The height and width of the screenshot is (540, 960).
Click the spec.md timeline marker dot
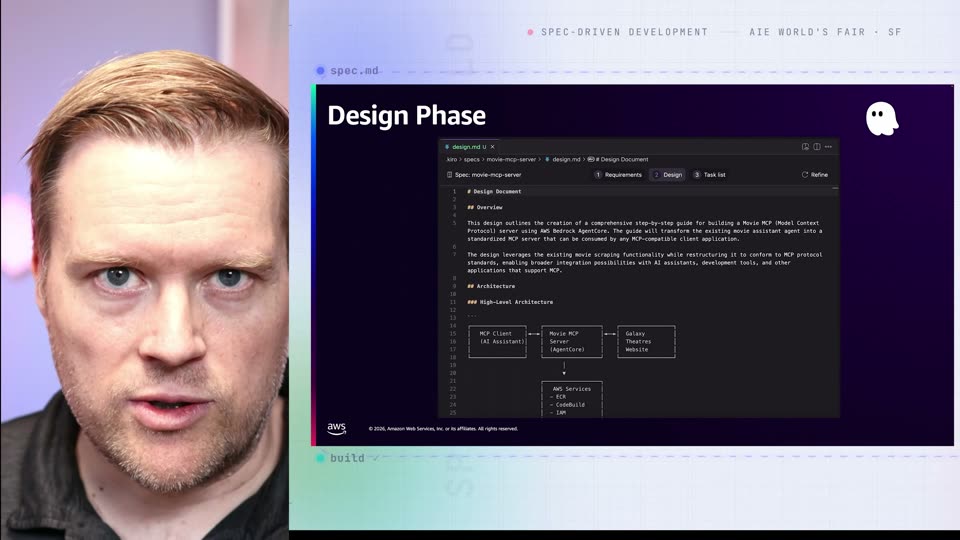point(320,71)
